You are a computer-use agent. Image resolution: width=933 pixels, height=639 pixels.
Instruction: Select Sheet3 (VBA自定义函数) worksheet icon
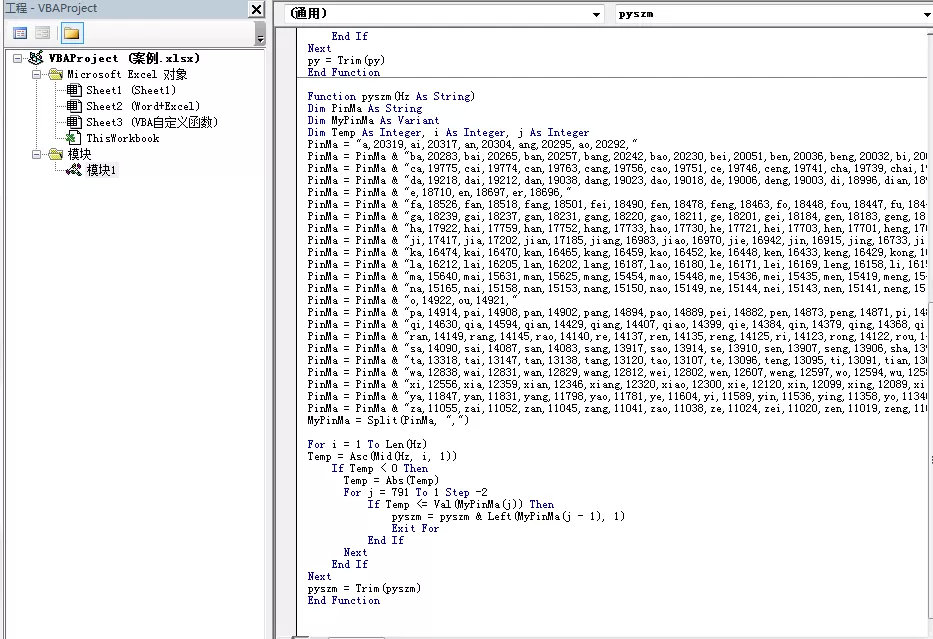point(73,122)
